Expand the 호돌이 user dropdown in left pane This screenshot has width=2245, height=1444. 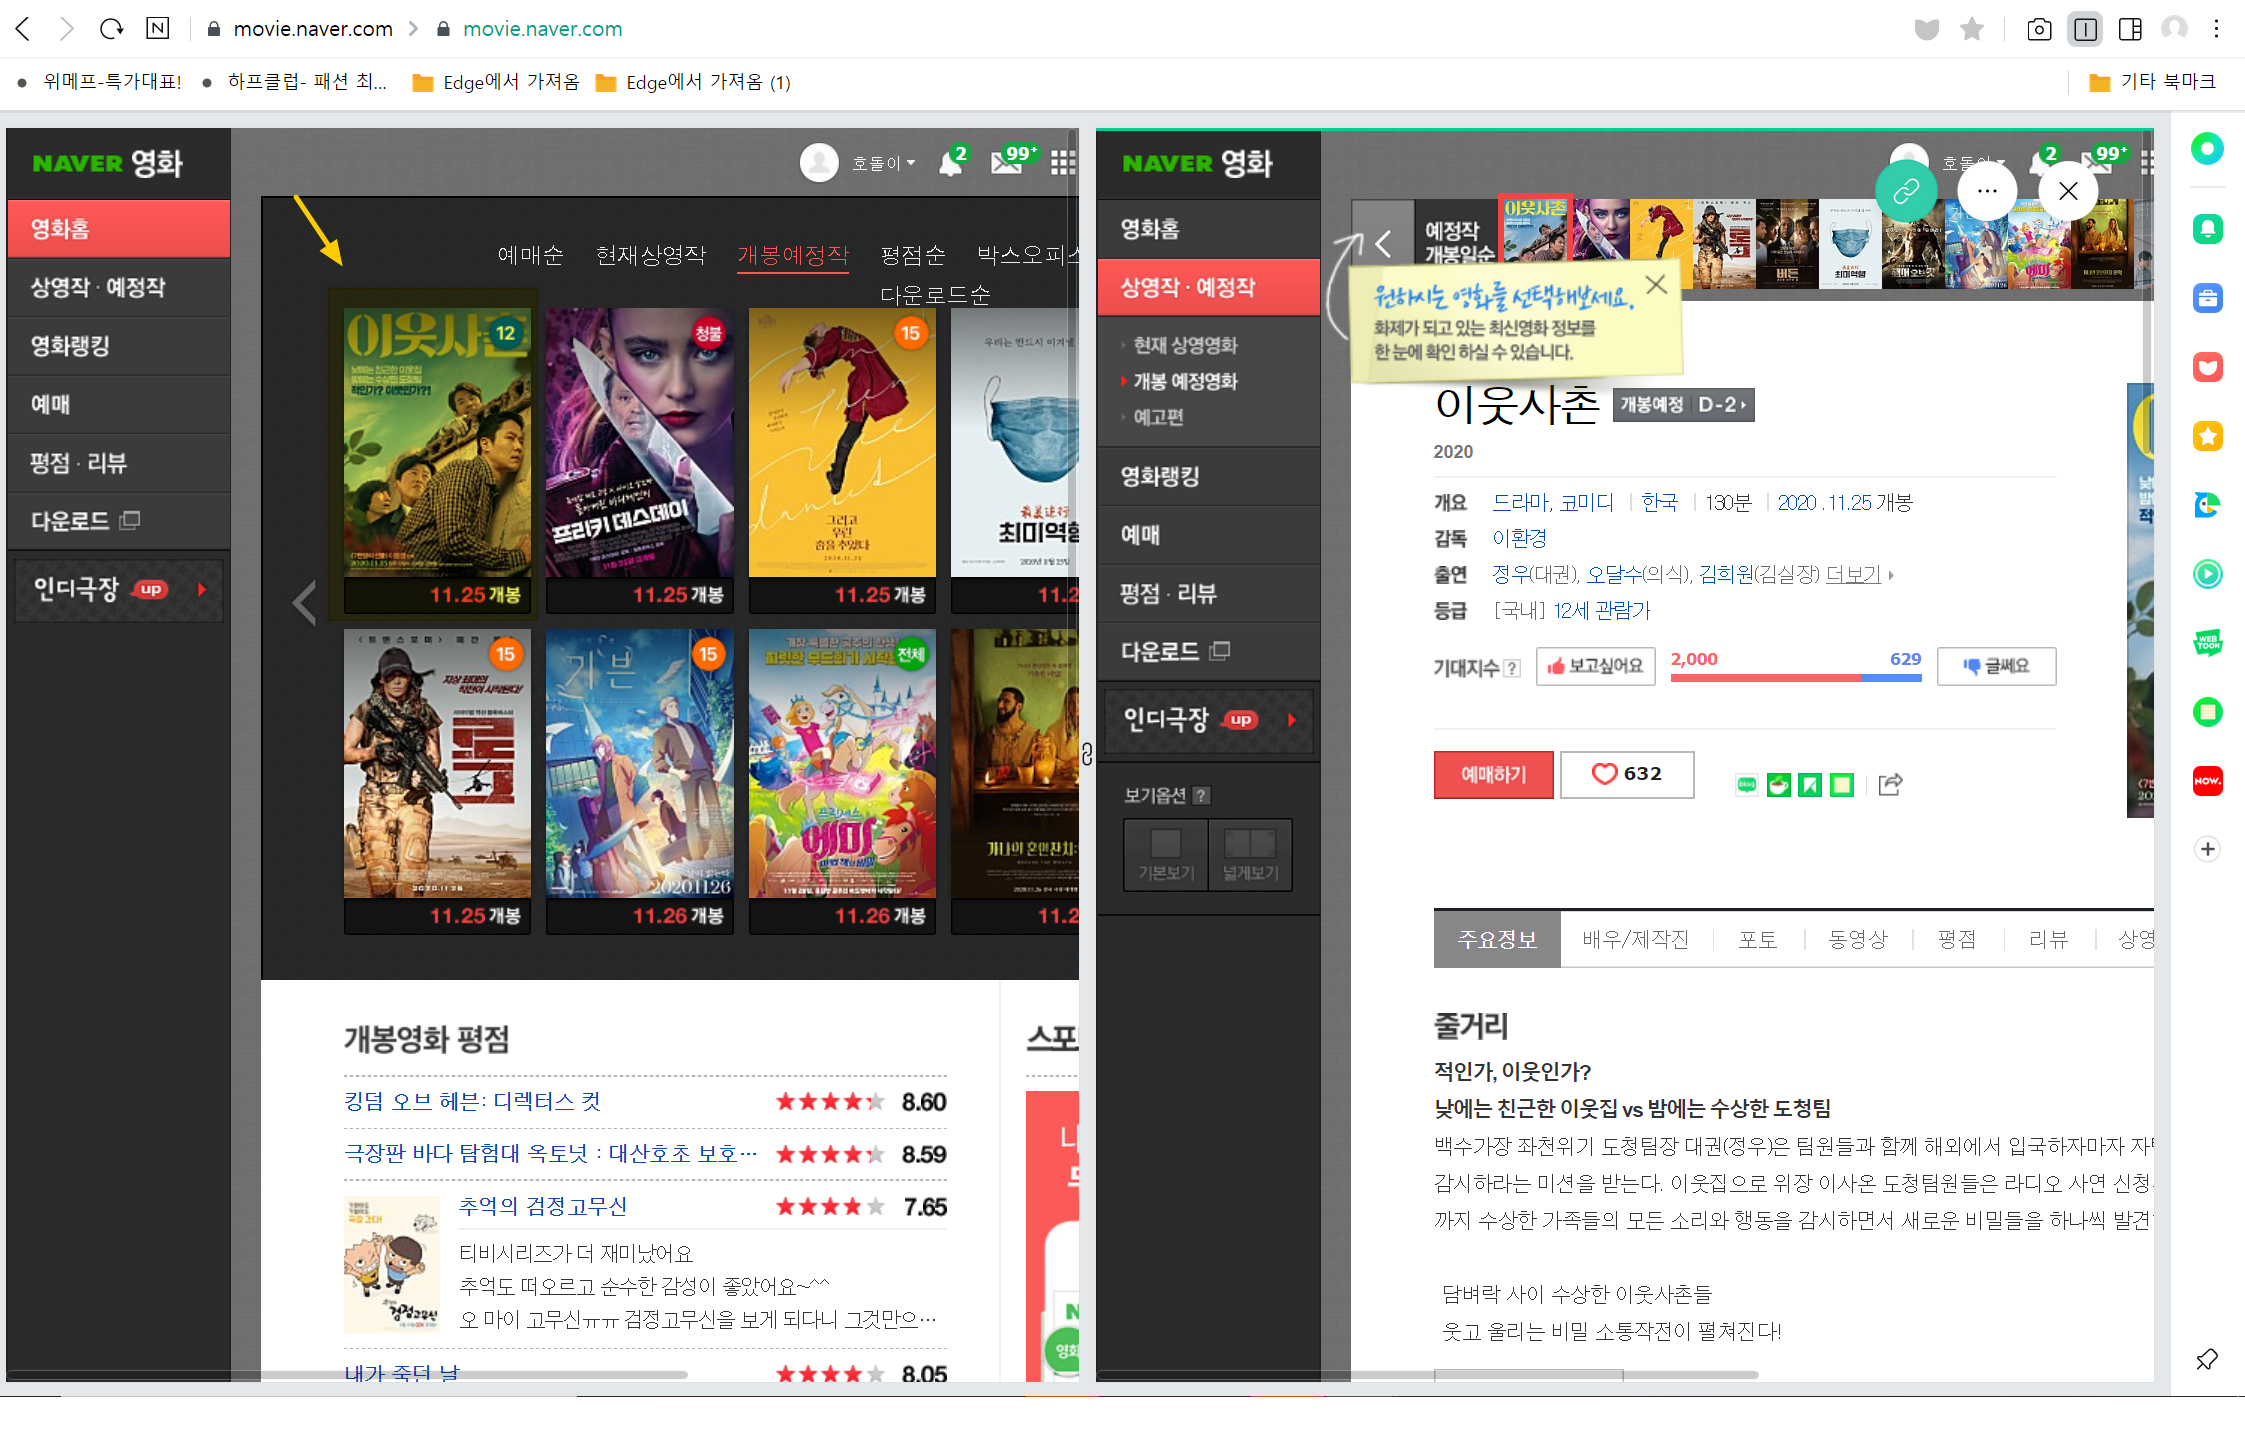click(884, 163)
